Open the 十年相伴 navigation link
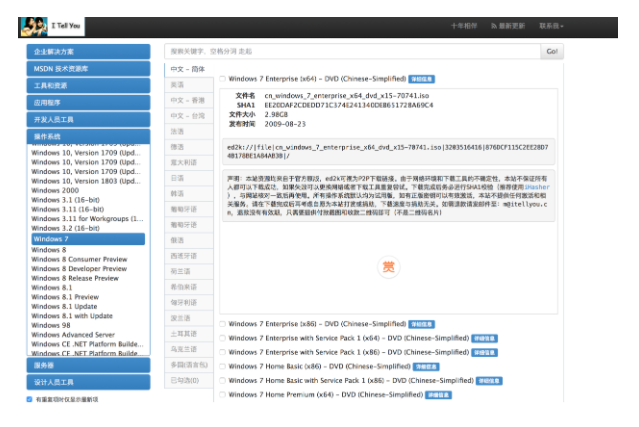Screen dimensions: 639x427 click(464, 26)
